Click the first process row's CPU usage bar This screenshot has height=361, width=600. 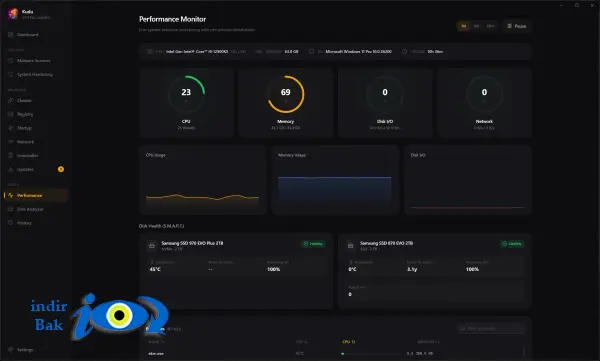371,354
